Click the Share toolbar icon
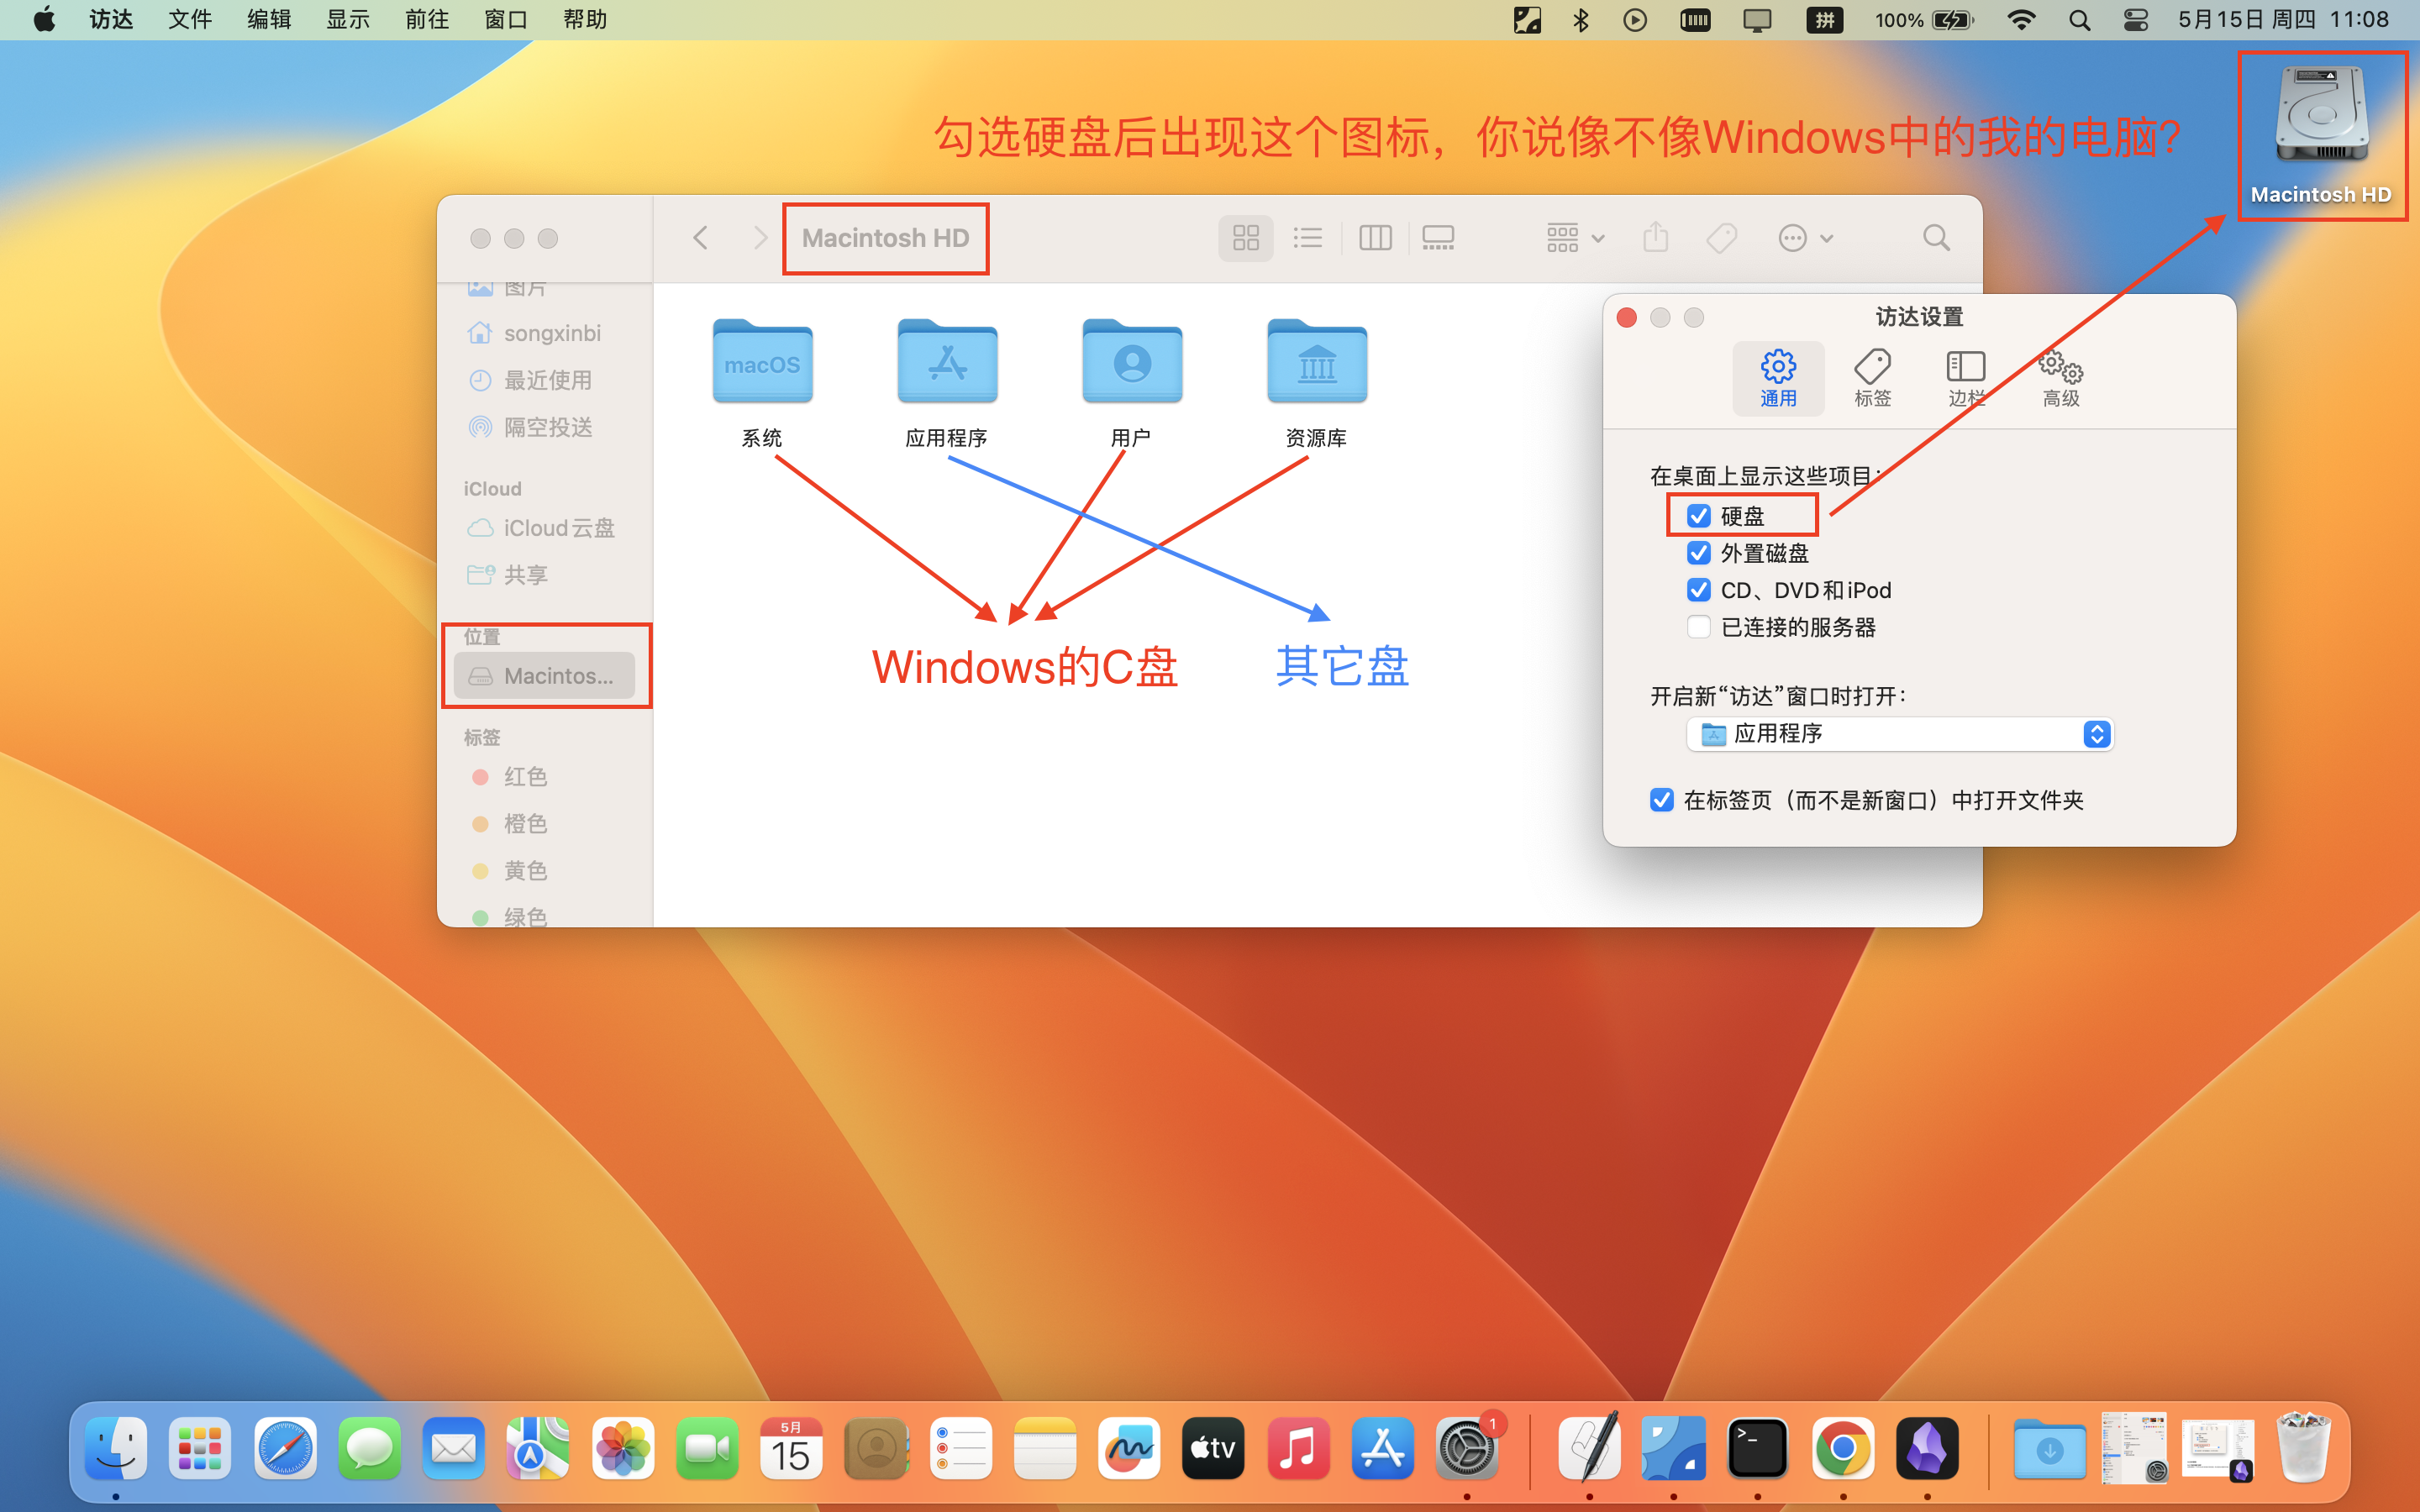The width and height of the screenshot is (2420, 1512). pos(1656,238)
